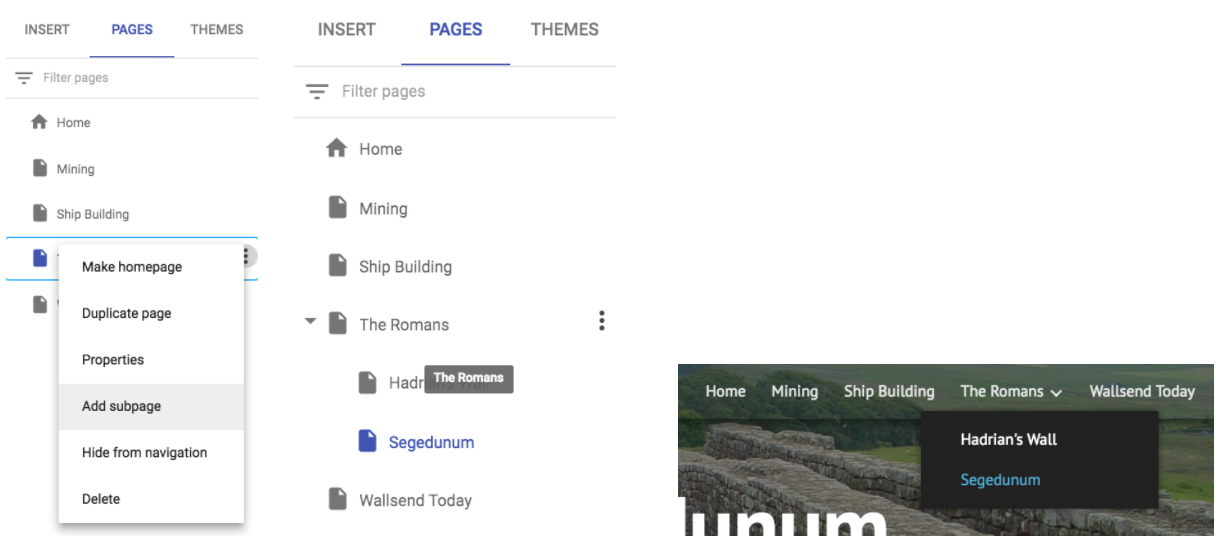Image resolution: width=1220 pixels, height=540 pixels.
Task: Collapse The Romans page tree arrow
Action: pyautogui.click(x=310, y=322)
